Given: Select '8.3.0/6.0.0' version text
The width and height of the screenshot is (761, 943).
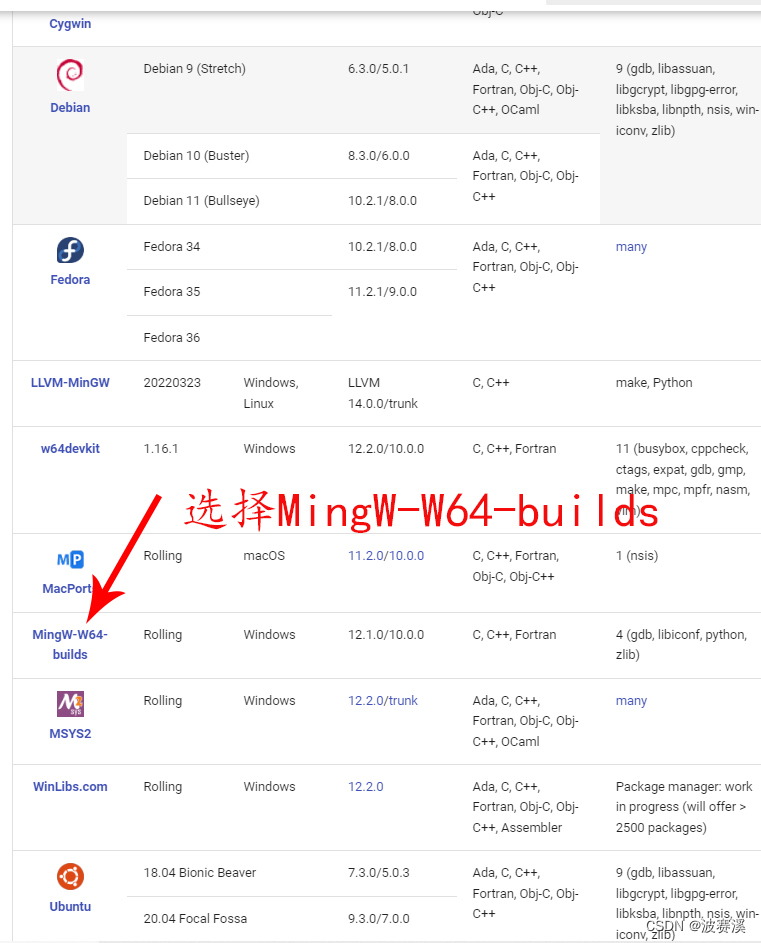Looking at the screenshot, I should click(378, 156).
